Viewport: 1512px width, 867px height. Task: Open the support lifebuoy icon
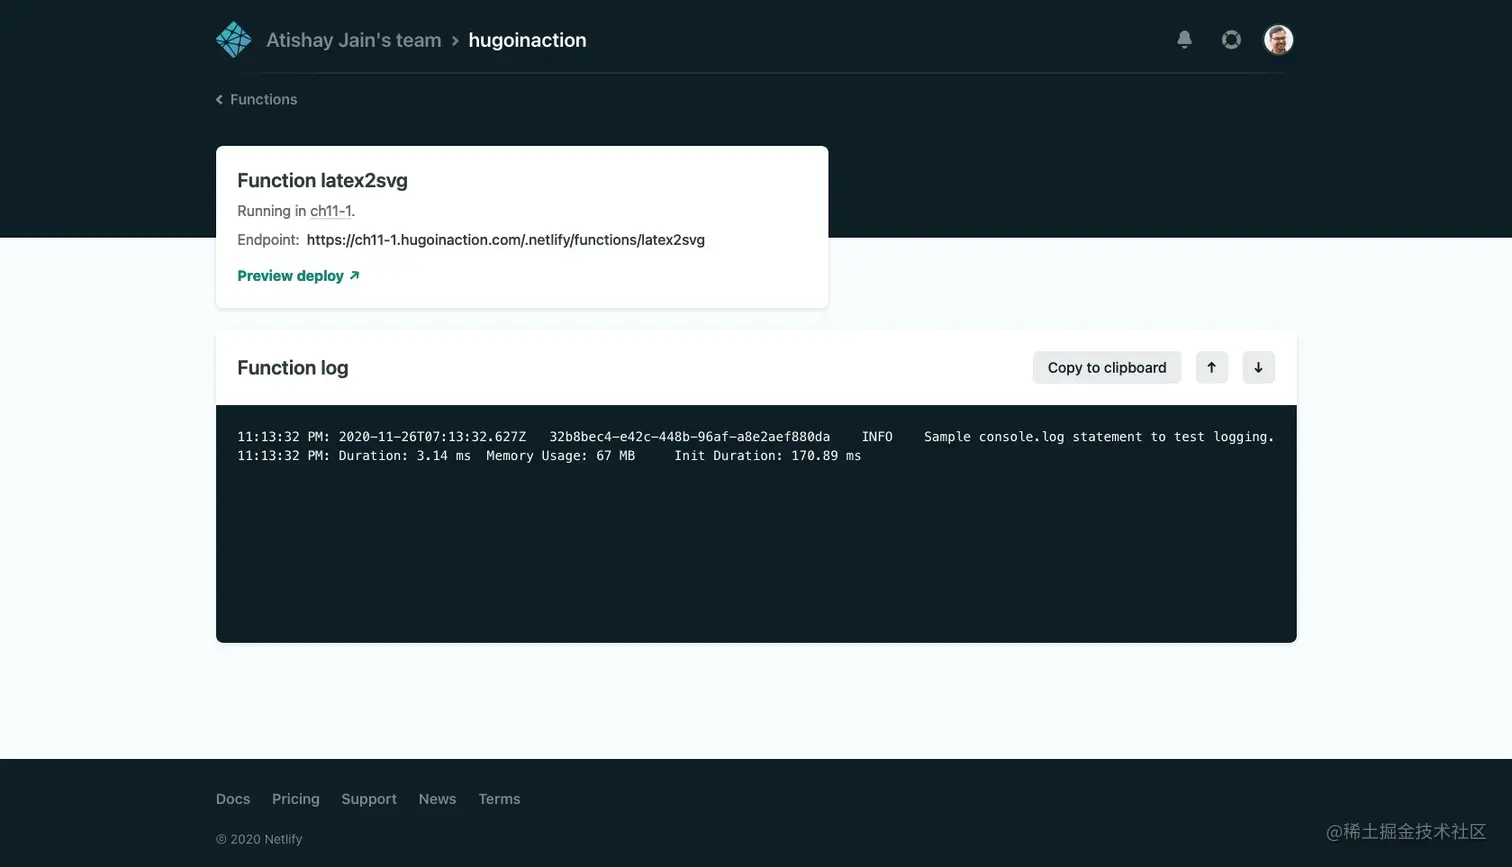[1231, 40]
